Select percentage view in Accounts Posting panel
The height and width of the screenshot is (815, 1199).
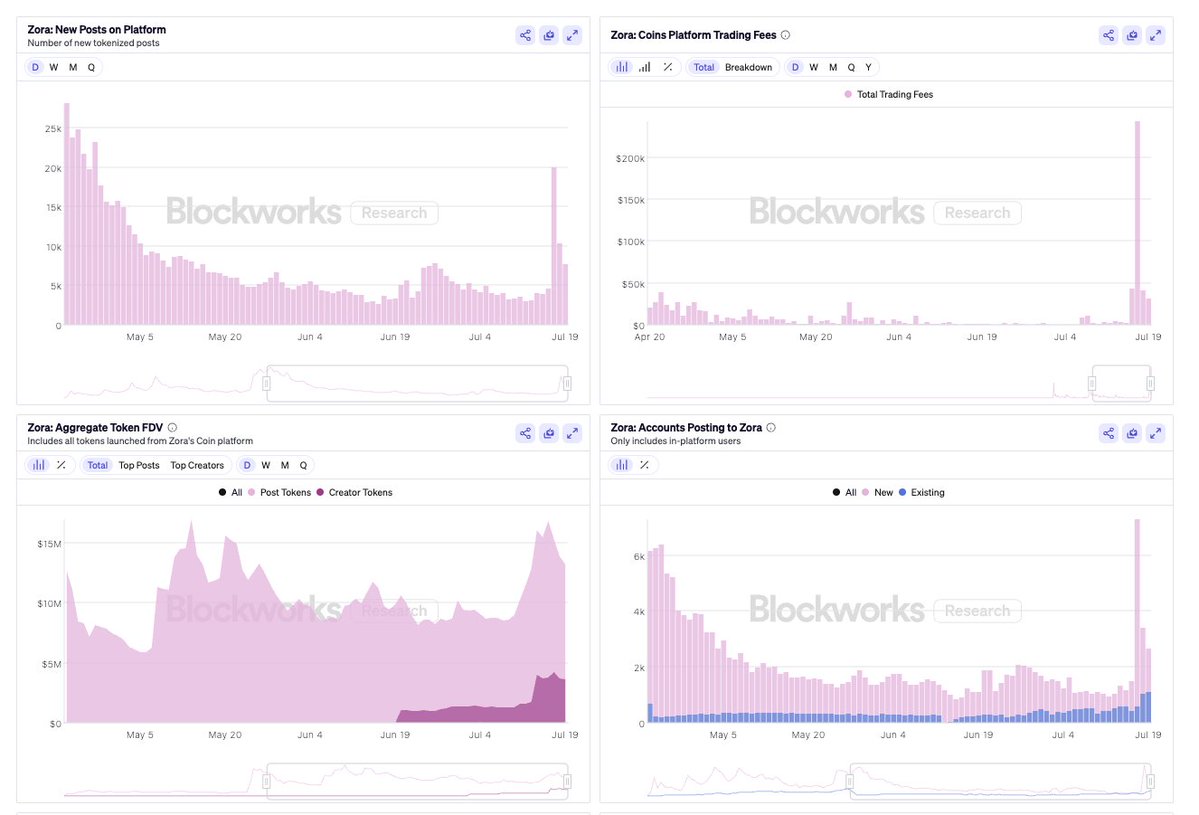[645, 465]
